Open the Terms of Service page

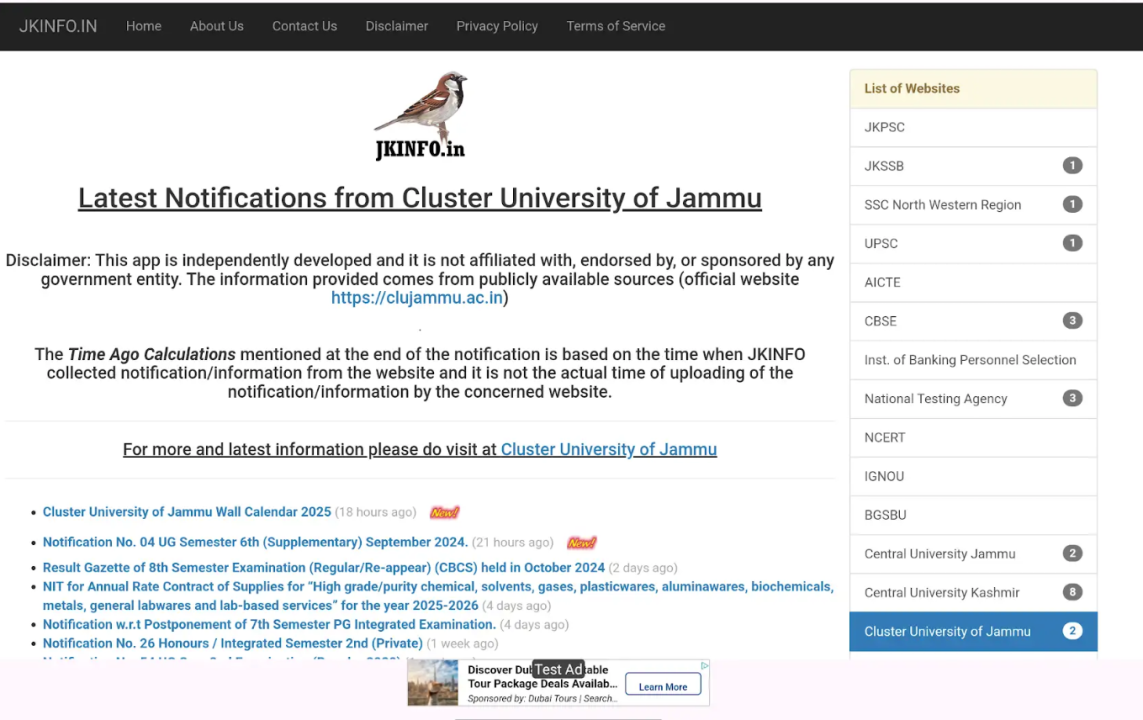(x=616, y=26)
